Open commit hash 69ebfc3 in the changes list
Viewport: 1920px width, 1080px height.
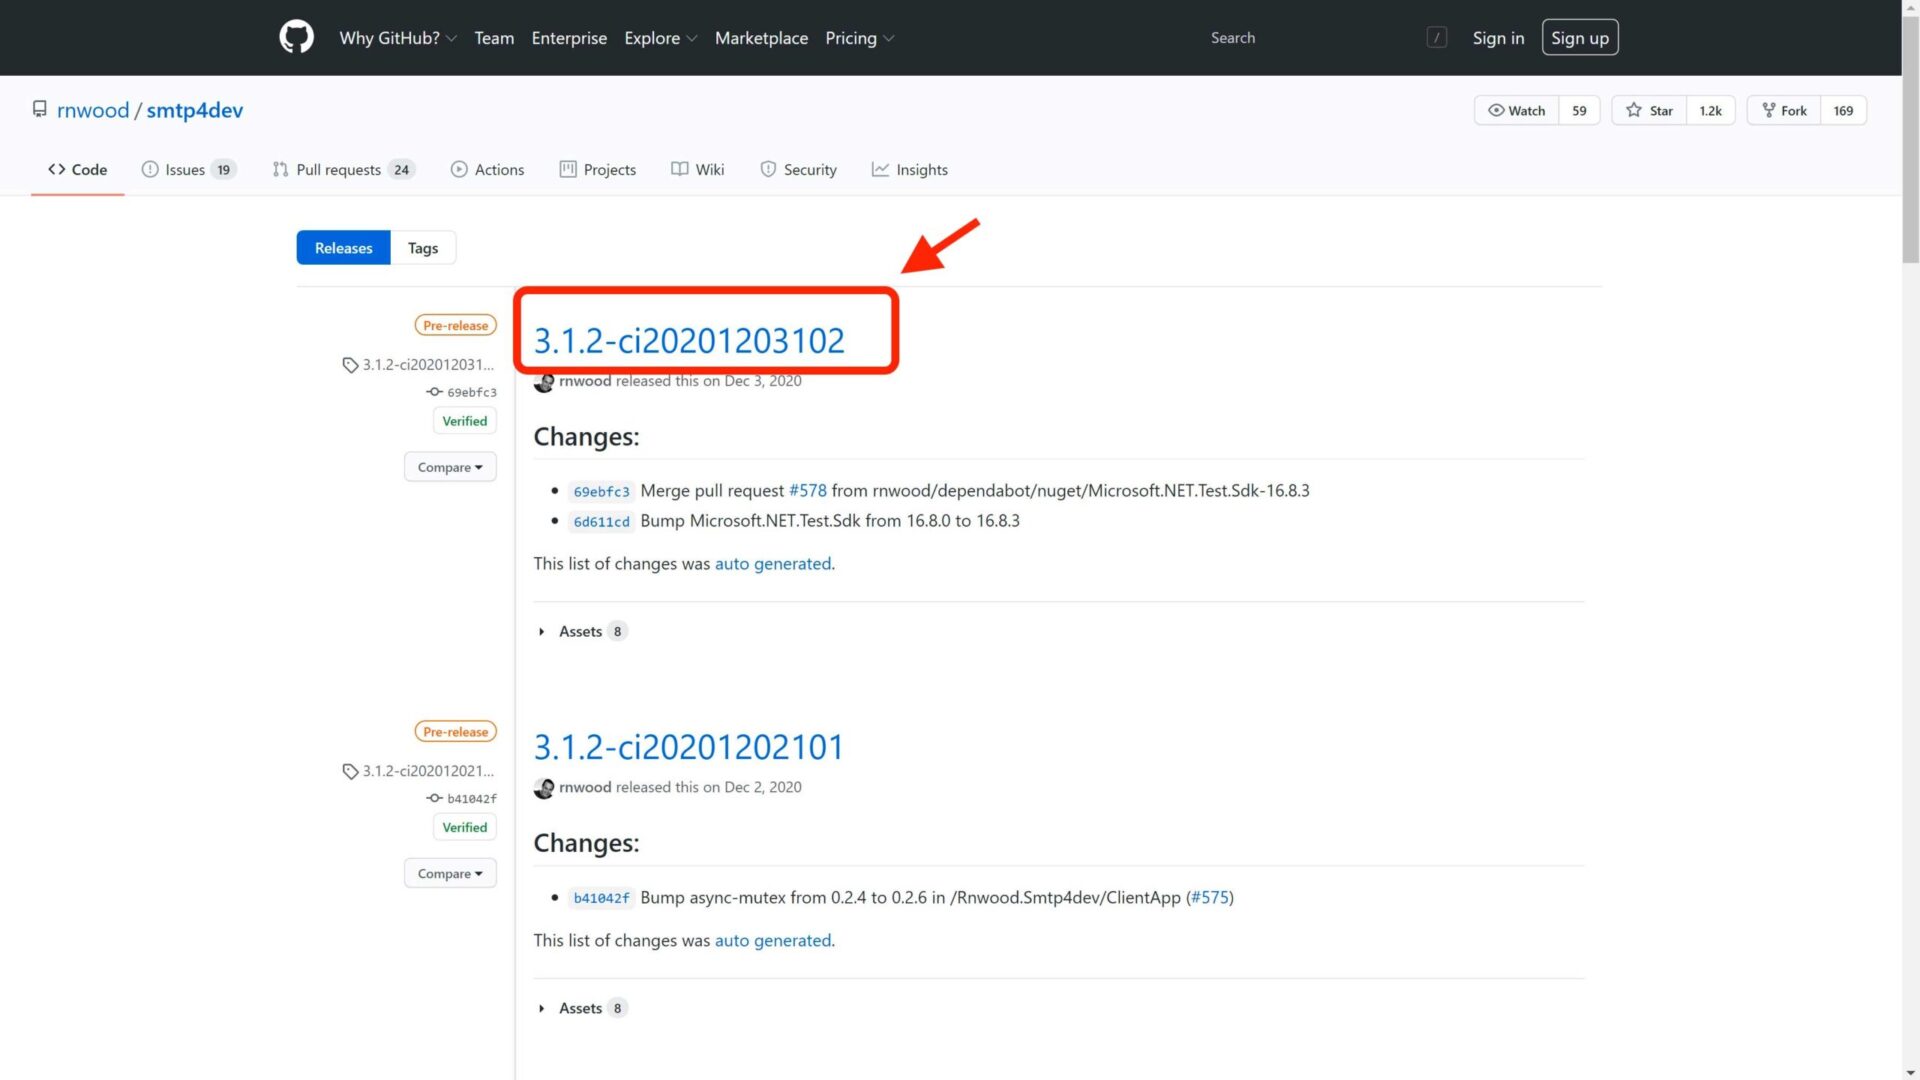click(x=601, y=491)
